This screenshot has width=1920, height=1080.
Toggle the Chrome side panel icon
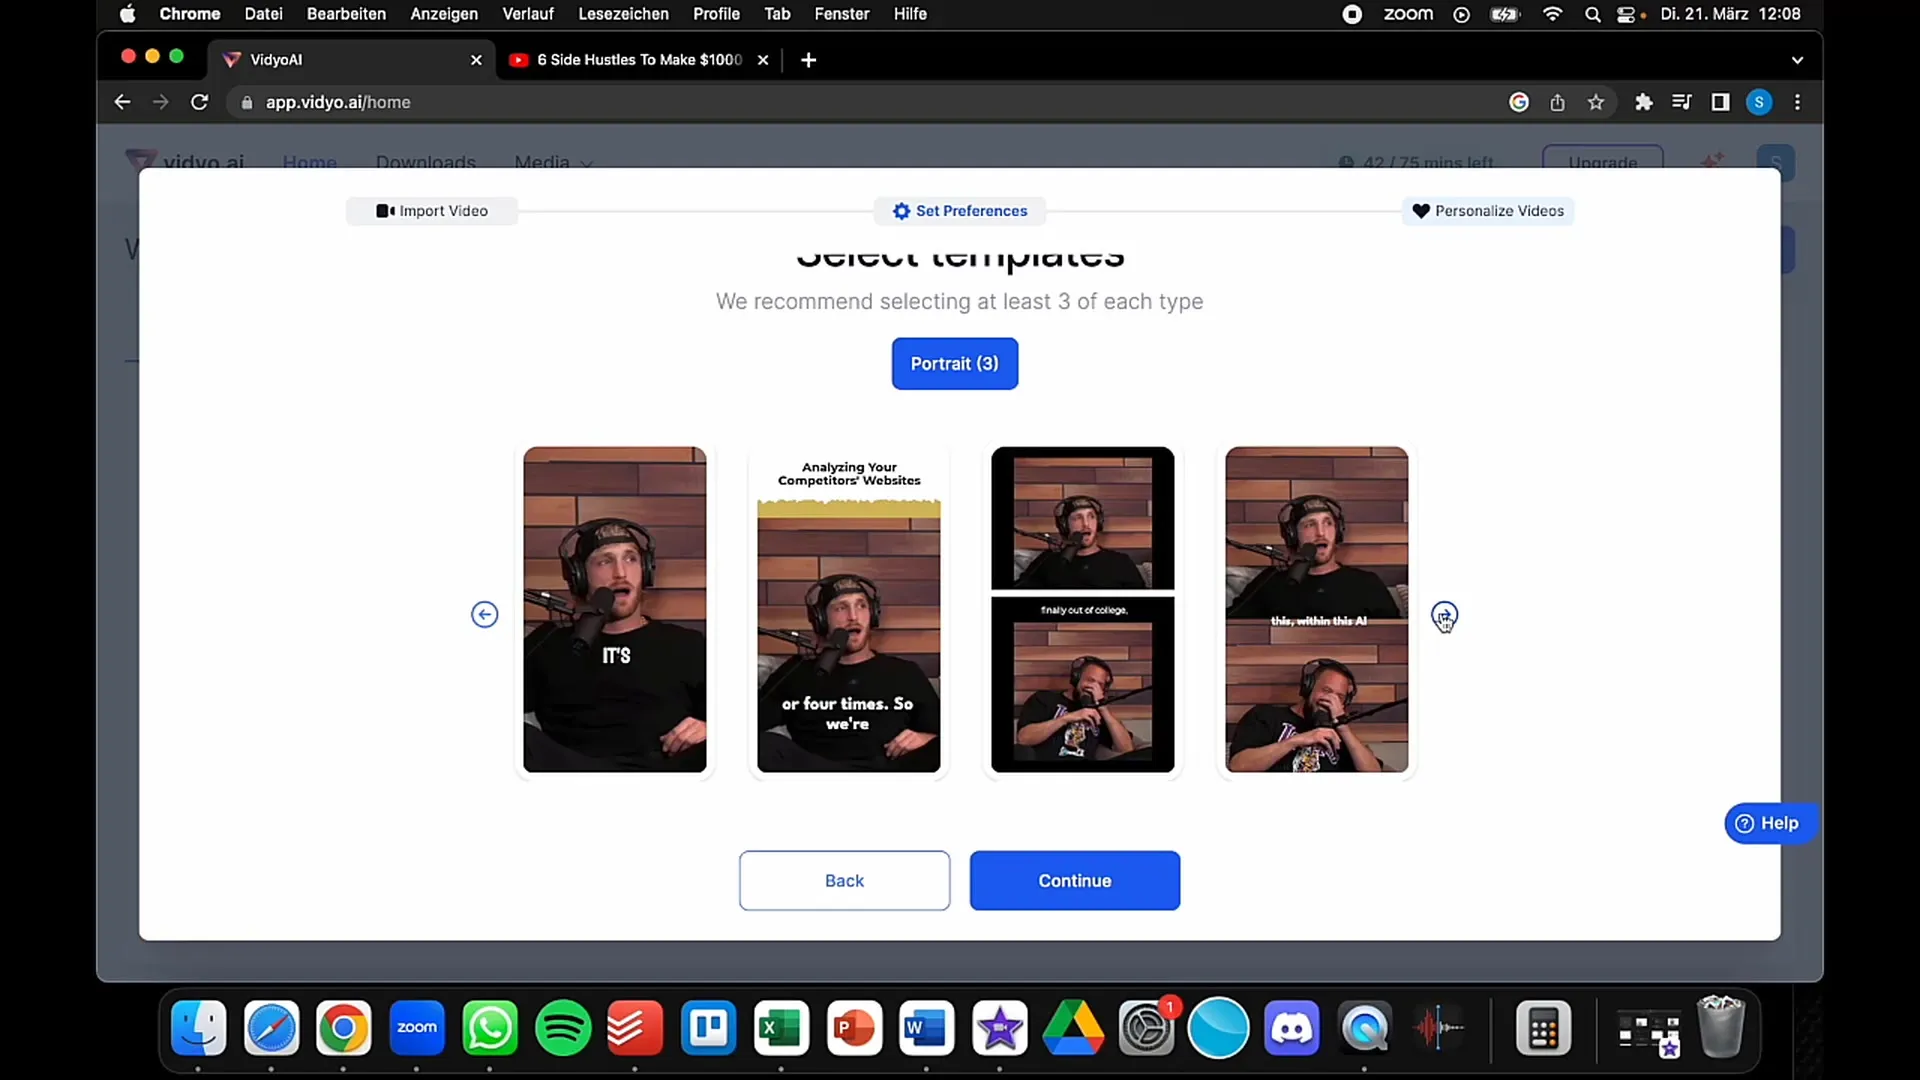tap(1720, 102)
